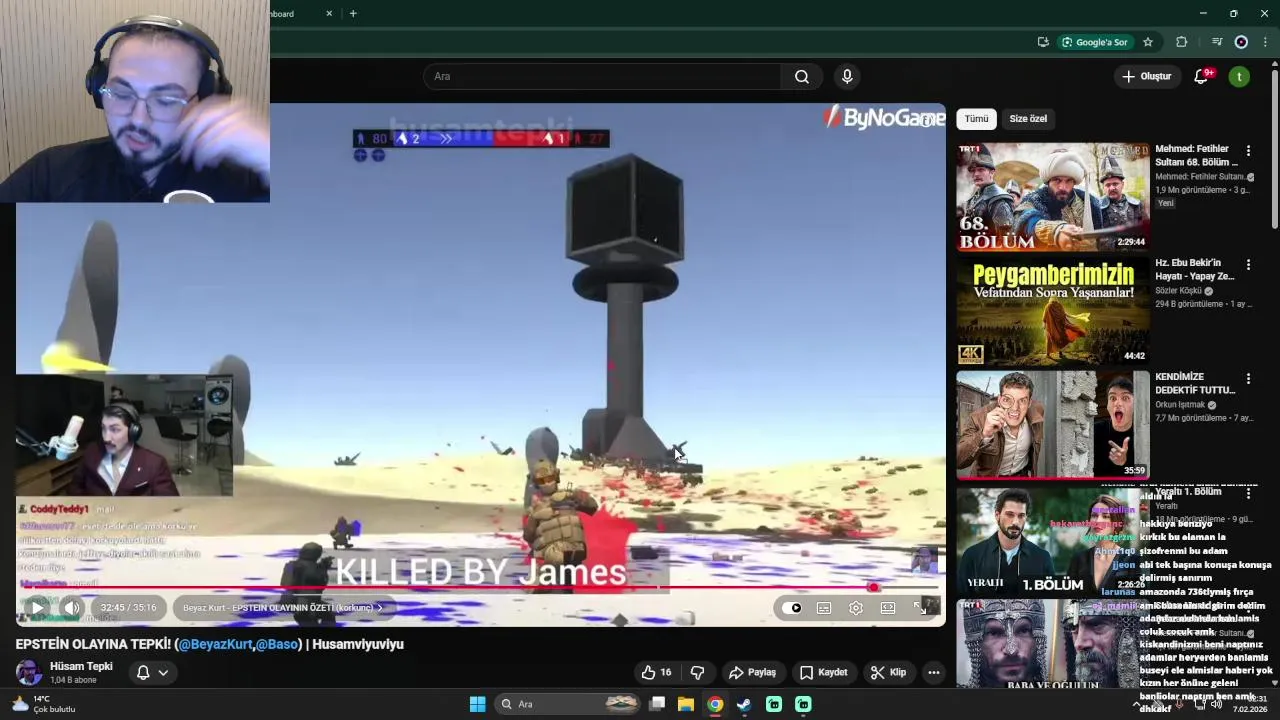Open the Windows Start menu

[x=477, y=704]
